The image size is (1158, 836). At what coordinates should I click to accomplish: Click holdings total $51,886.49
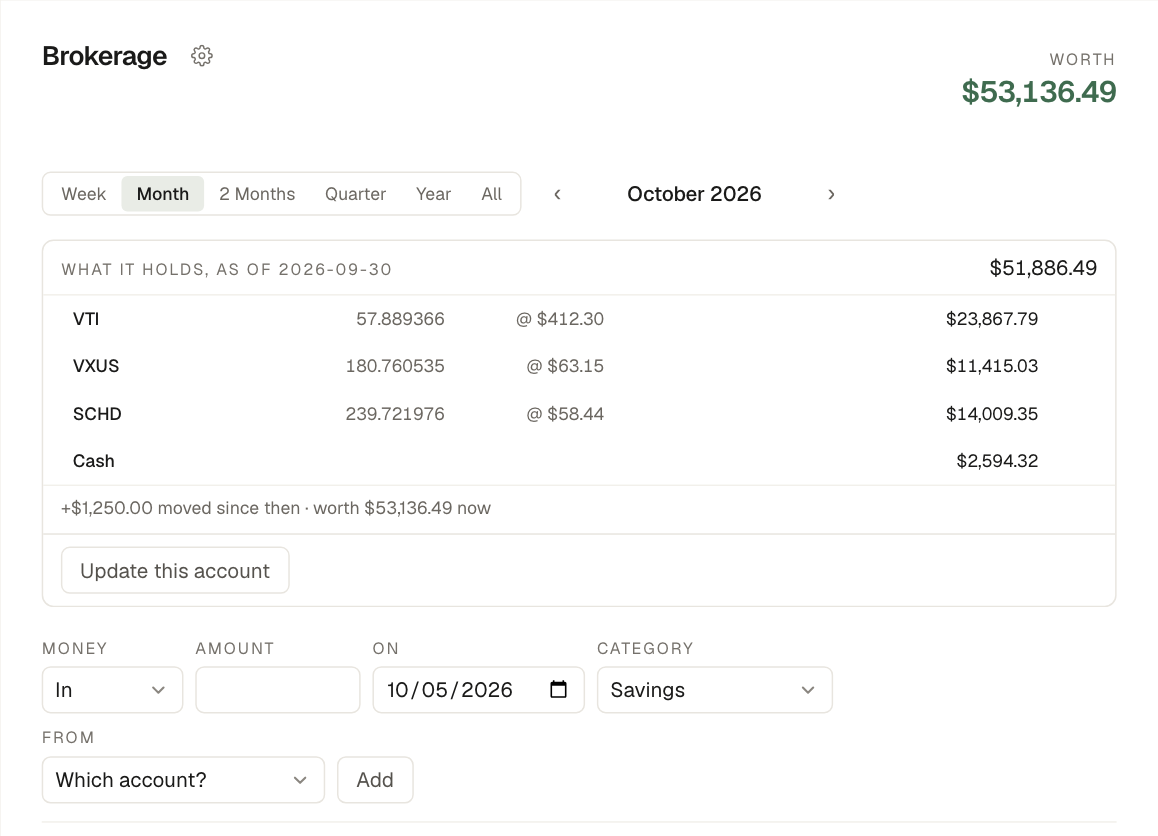1044,268
